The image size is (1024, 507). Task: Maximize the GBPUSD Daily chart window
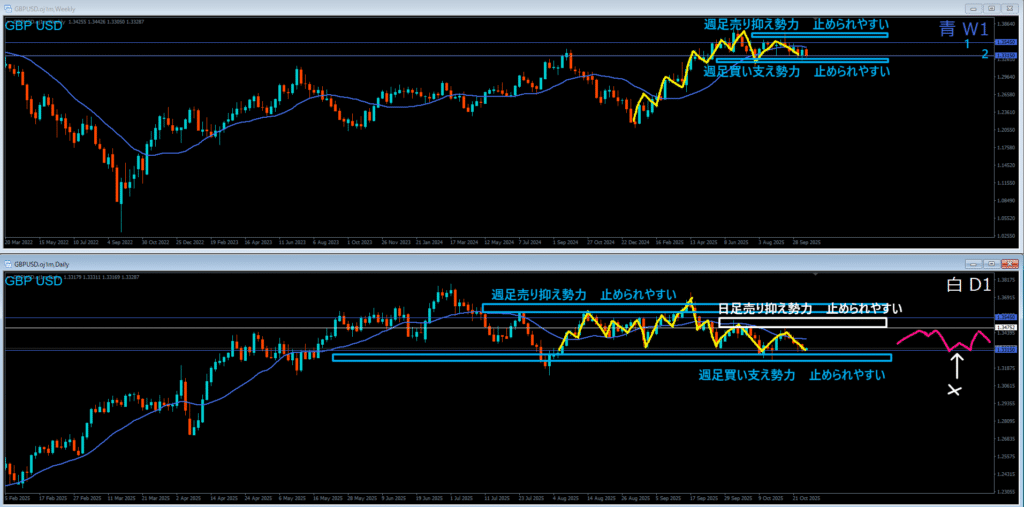click(991, 264)
